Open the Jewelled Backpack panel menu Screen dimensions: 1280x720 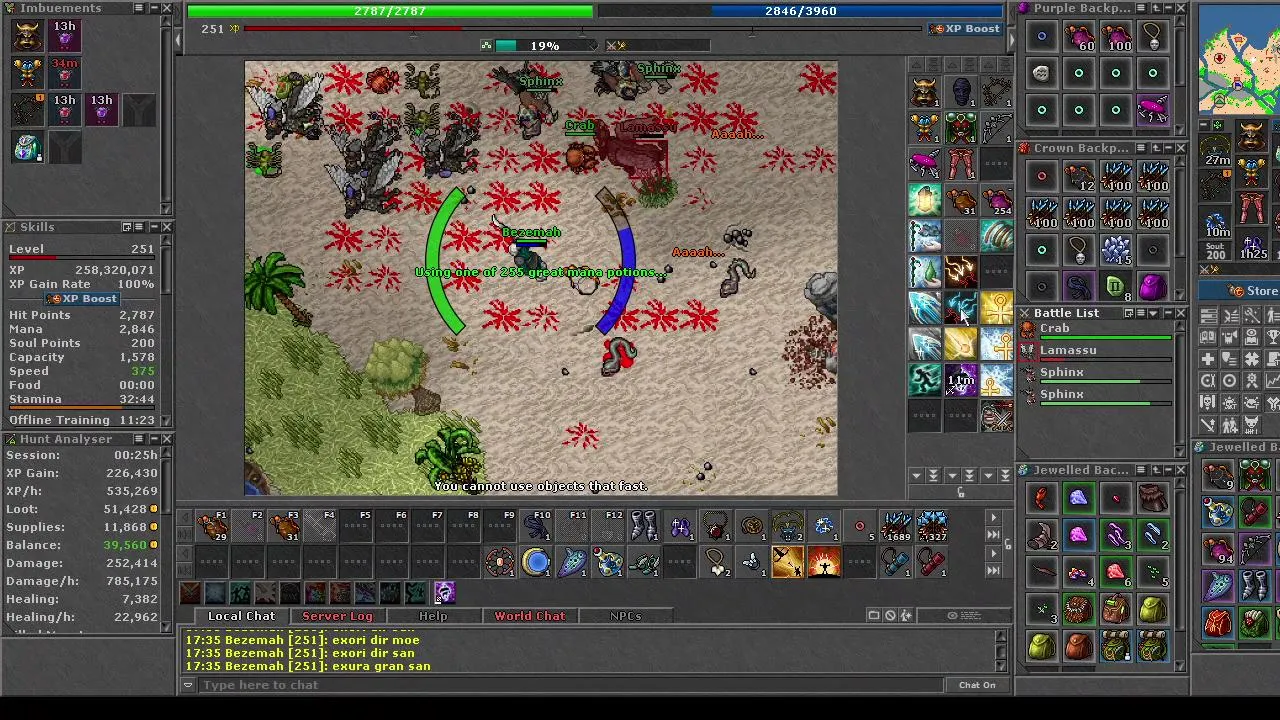click(x=1141, y=470)
